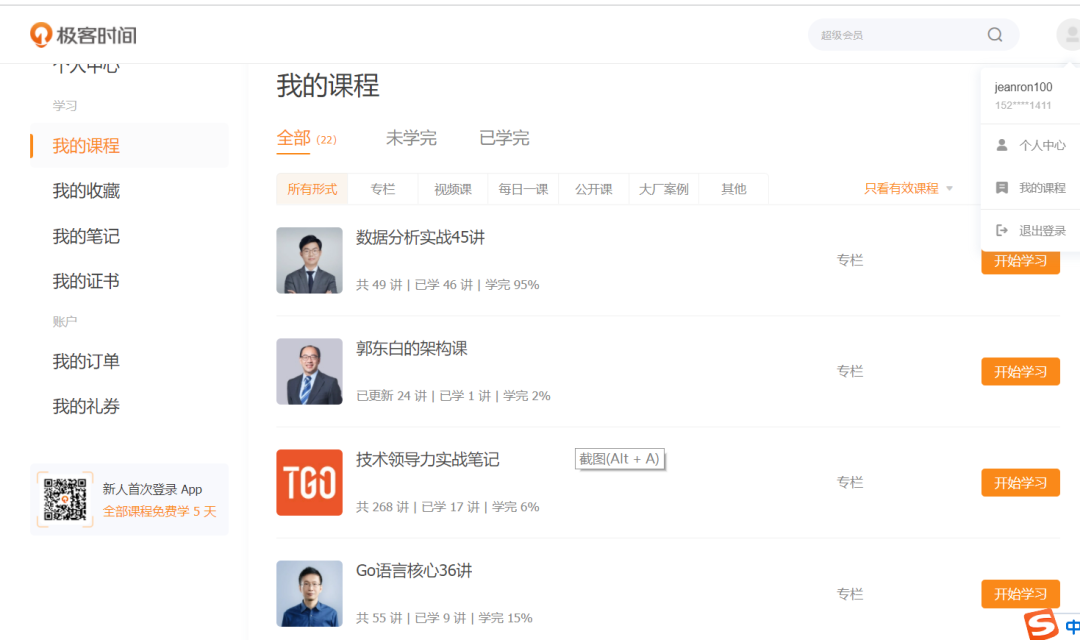Click the TGO course thumbnail
The width and height of the screenshot is (1080, 640).
pyautogui.click(x=309, y=482)
